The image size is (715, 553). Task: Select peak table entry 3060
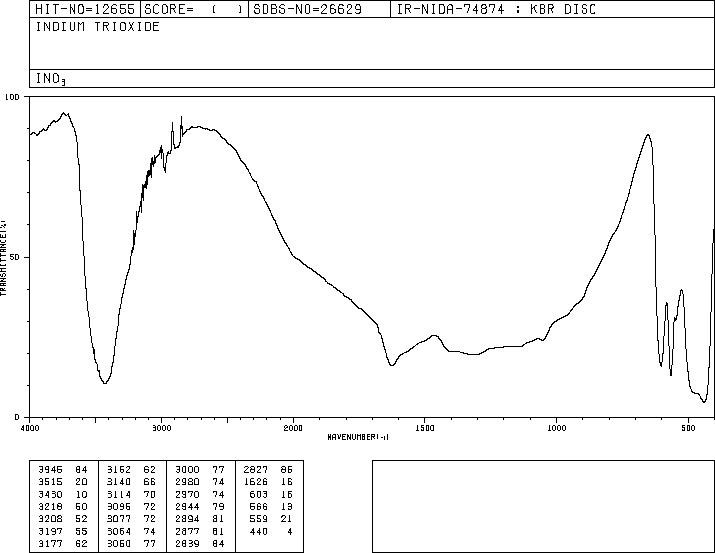pos(119,543)
